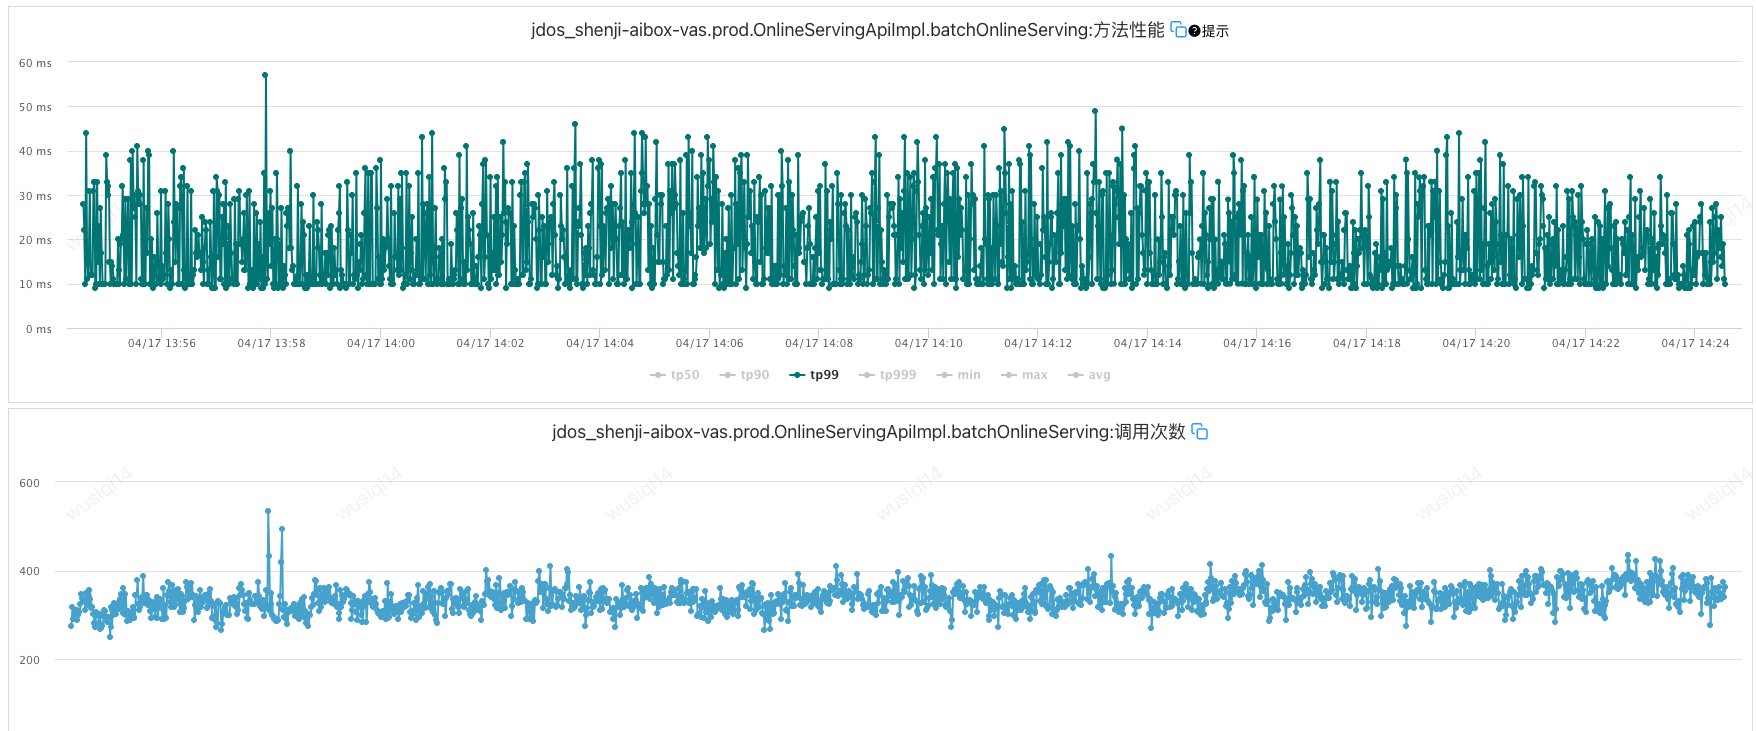The image size is (1756, 731).
Task: Click the 04/17 14:16 axis label
Action: click(1257, 343)
